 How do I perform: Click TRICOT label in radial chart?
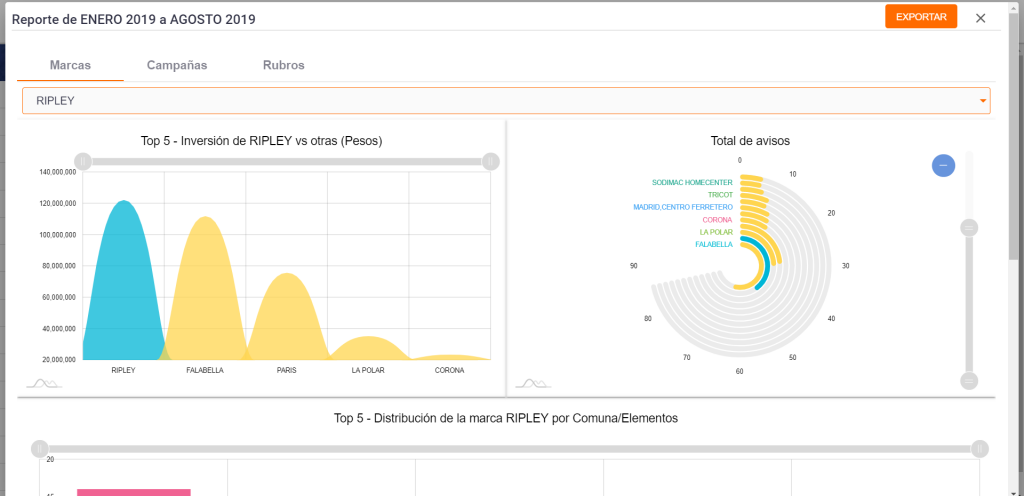click(720, 194)
